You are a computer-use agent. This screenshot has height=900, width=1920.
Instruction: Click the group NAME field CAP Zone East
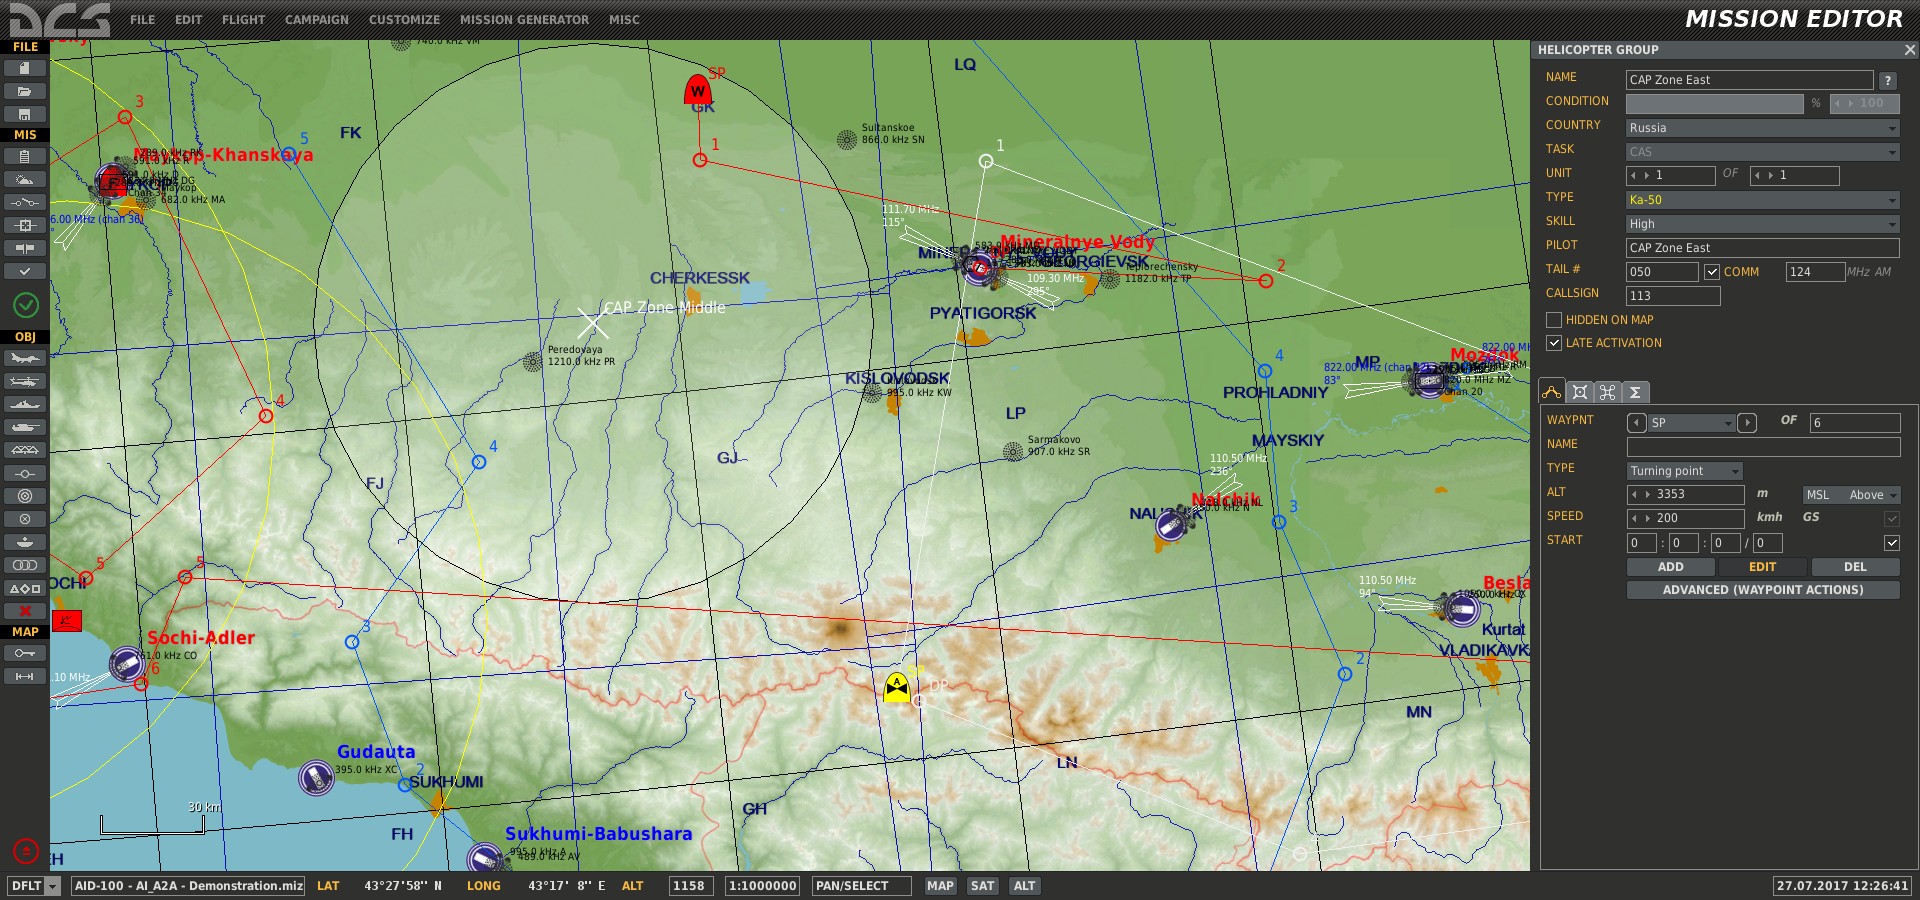[1748, 80]
